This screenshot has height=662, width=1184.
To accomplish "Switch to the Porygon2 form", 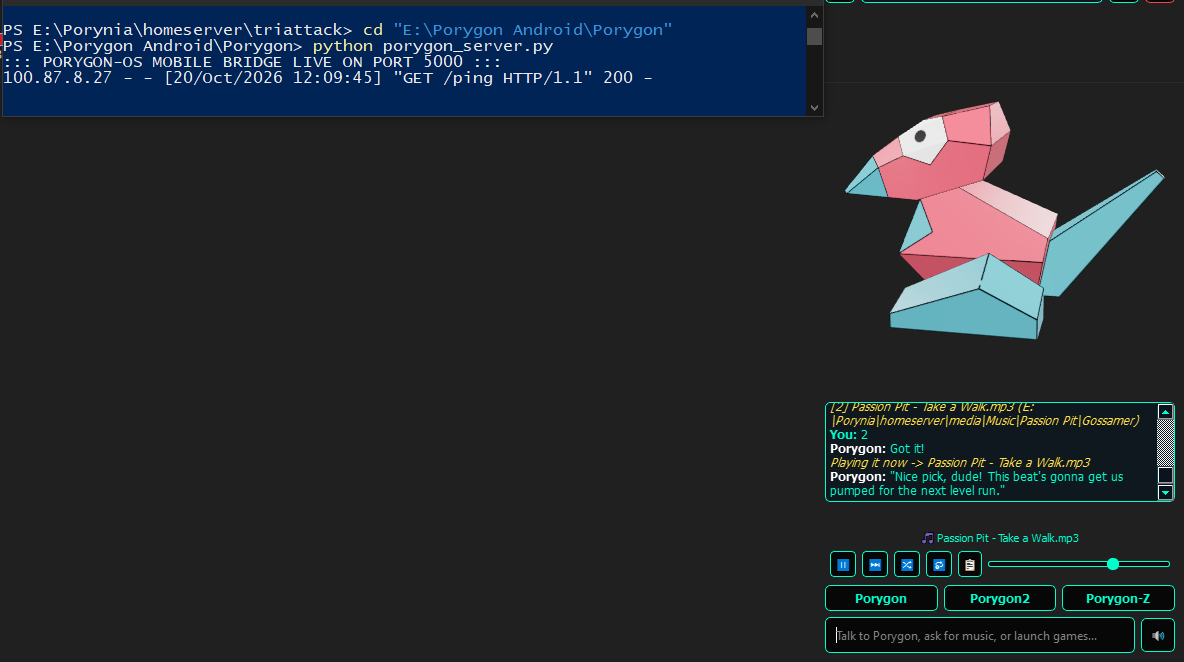I will click(x=1000, y=598).
